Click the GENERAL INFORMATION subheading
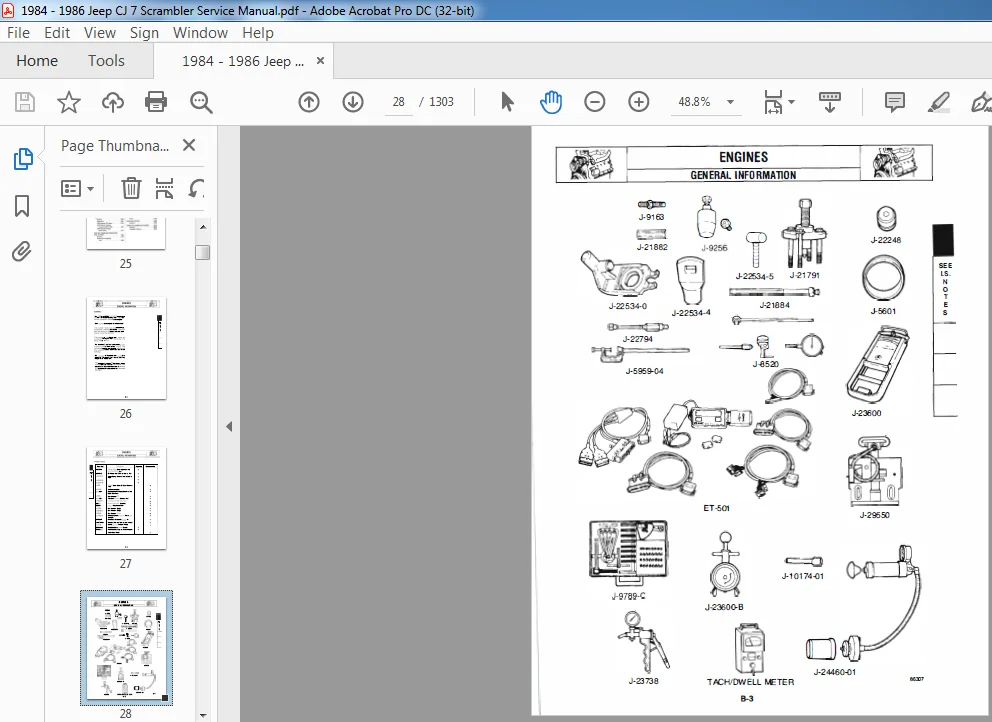The image size is (992, 722). tap(743, 175)
